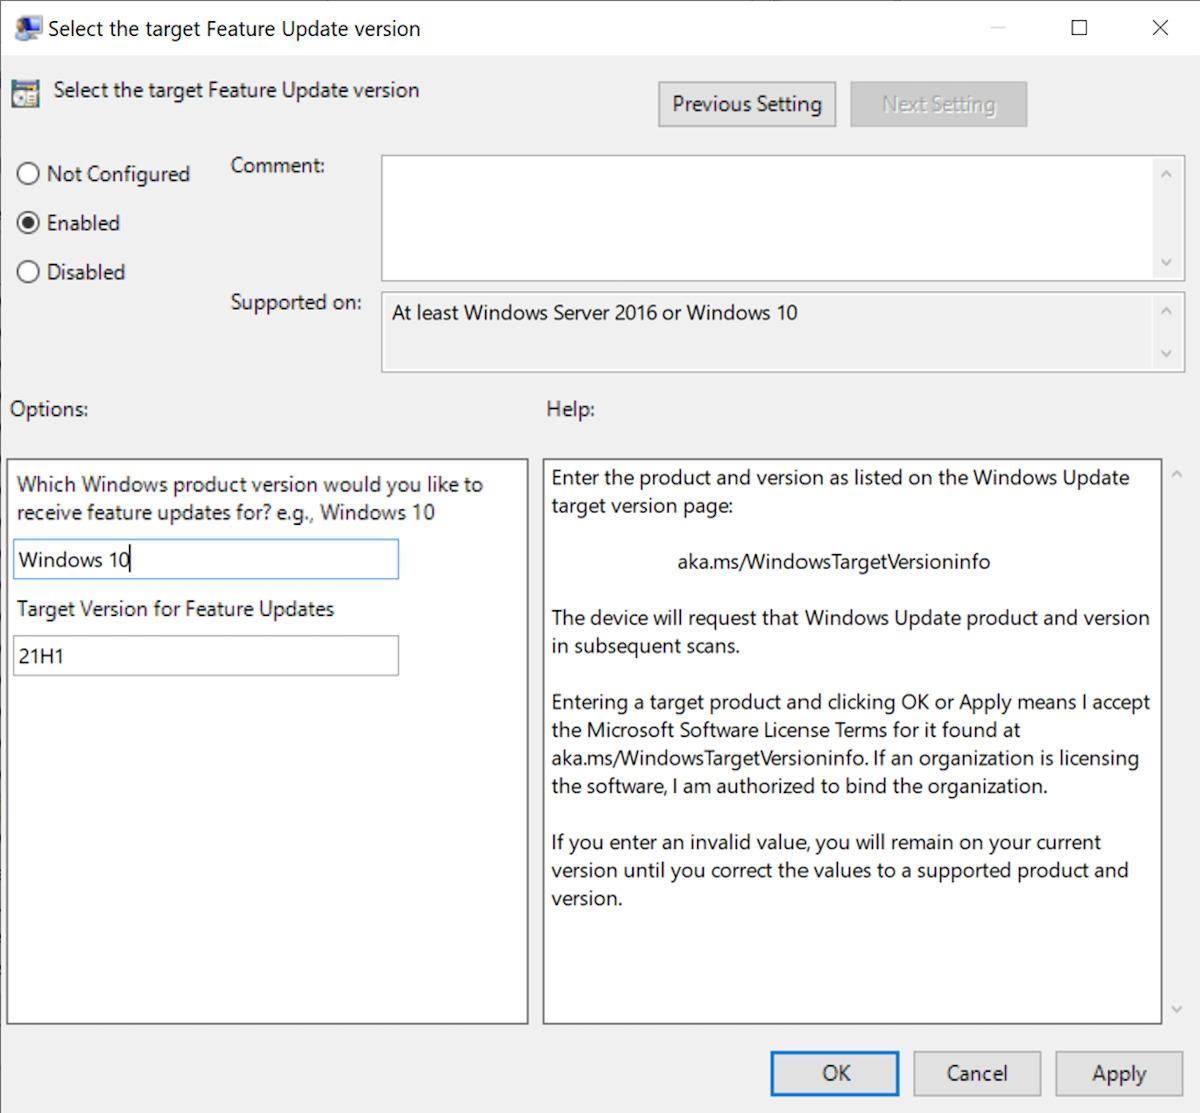Select the Enabled radio button
This screenshot has height=1113, width=1200.
(x=29, y=223)
